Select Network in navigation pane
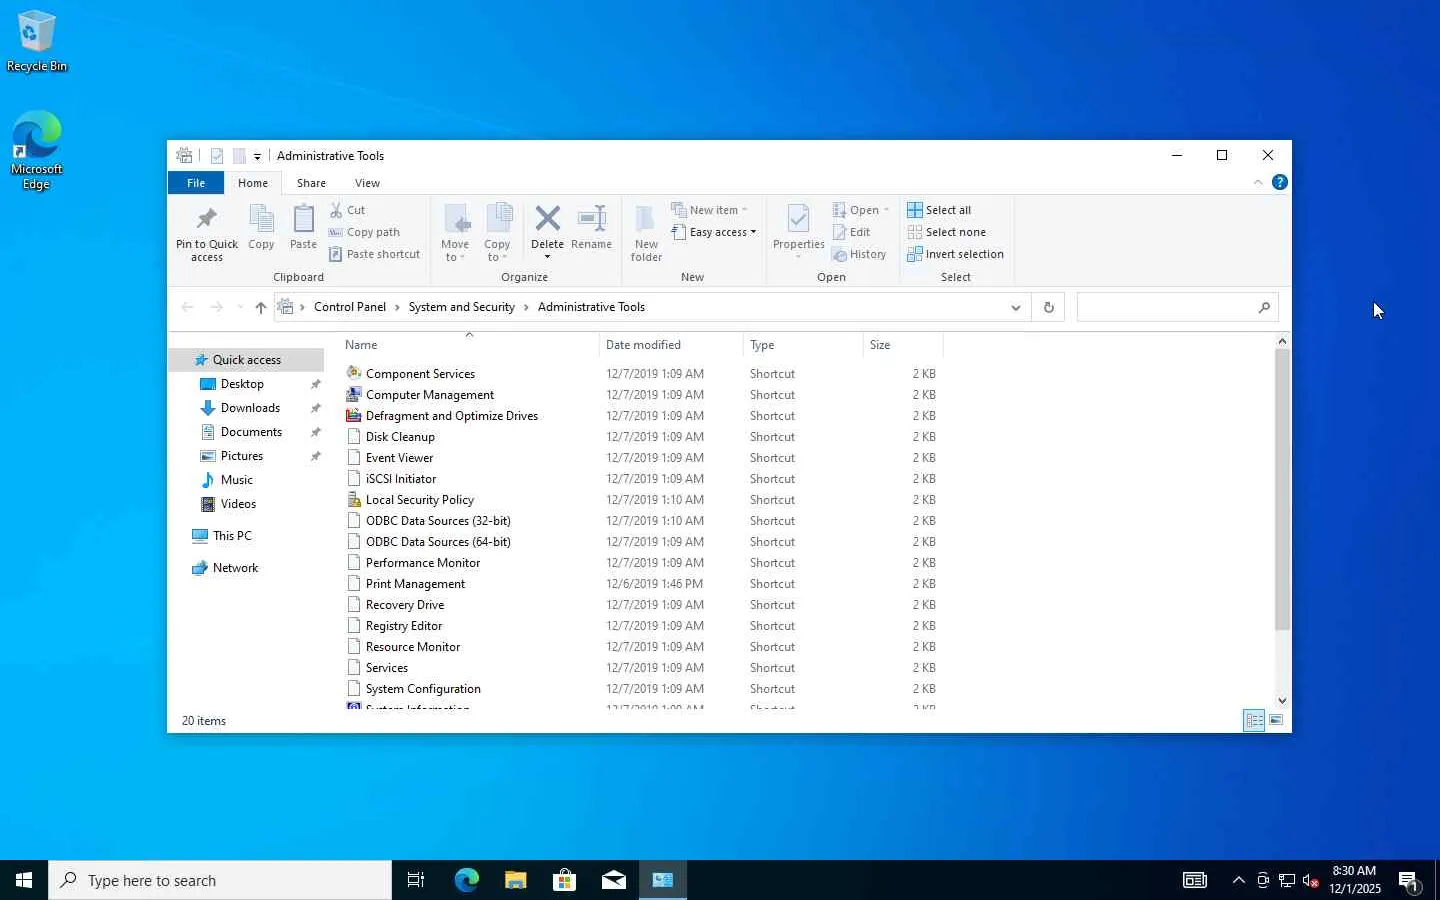This screenshot has height=900, width=1440. click(x=235, y=568)
